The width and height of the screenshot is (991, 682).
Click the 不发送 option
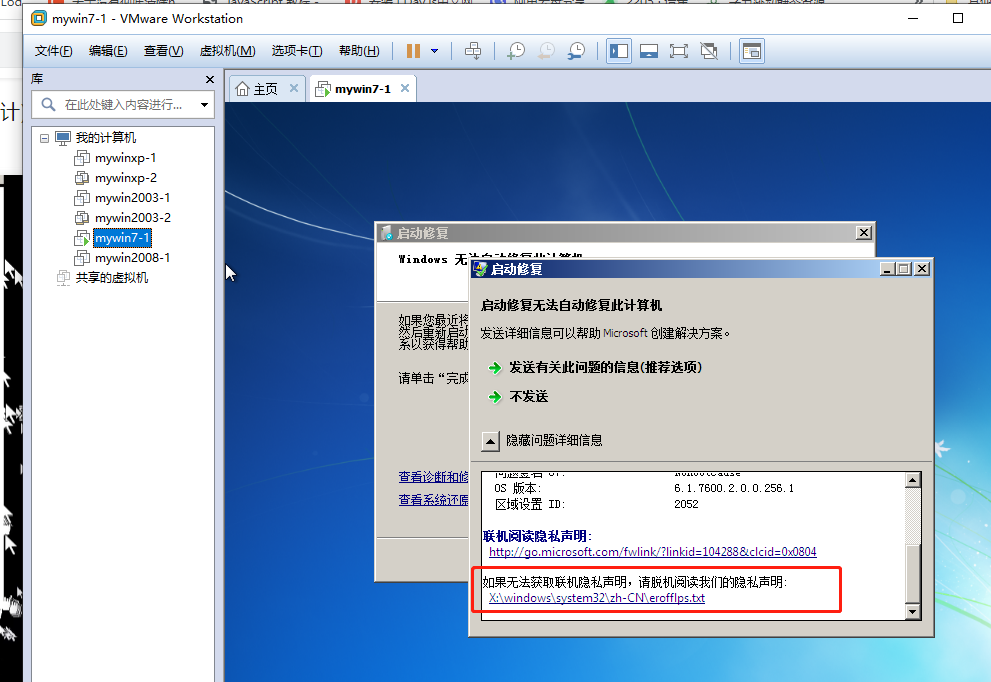[x=529, y=396]
